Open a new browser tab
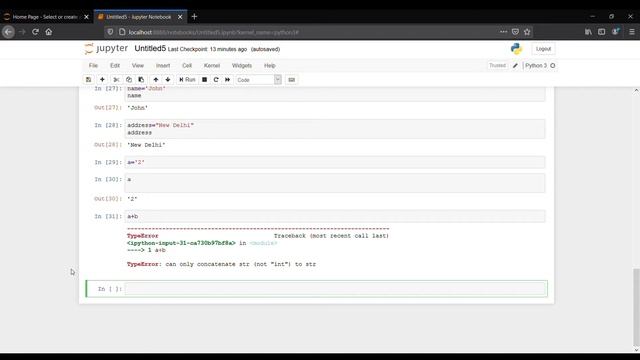Viewport: 640px width, 360px height. [x=194, y=17]
